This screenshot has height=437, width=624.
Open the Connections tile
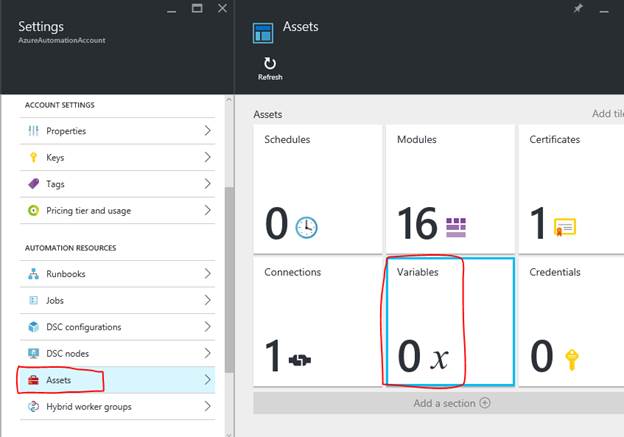click(x=318, y=322)
